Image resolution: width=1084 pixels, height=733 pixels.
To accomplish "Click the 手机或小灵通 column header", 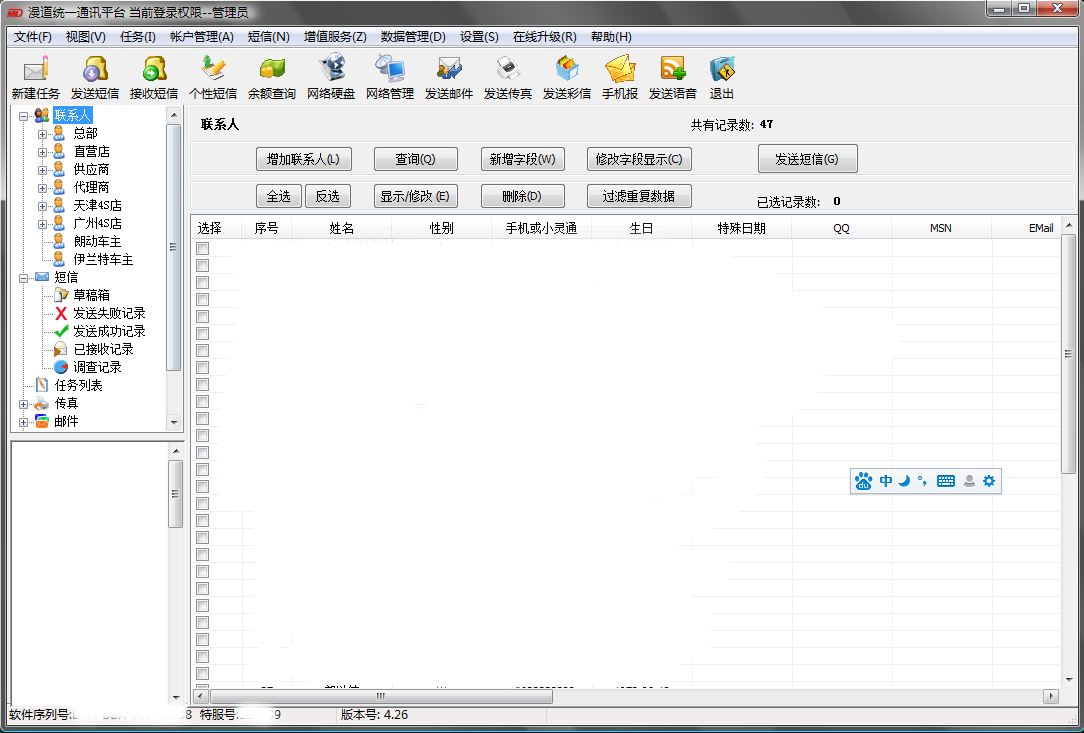I will pos(541,228).
